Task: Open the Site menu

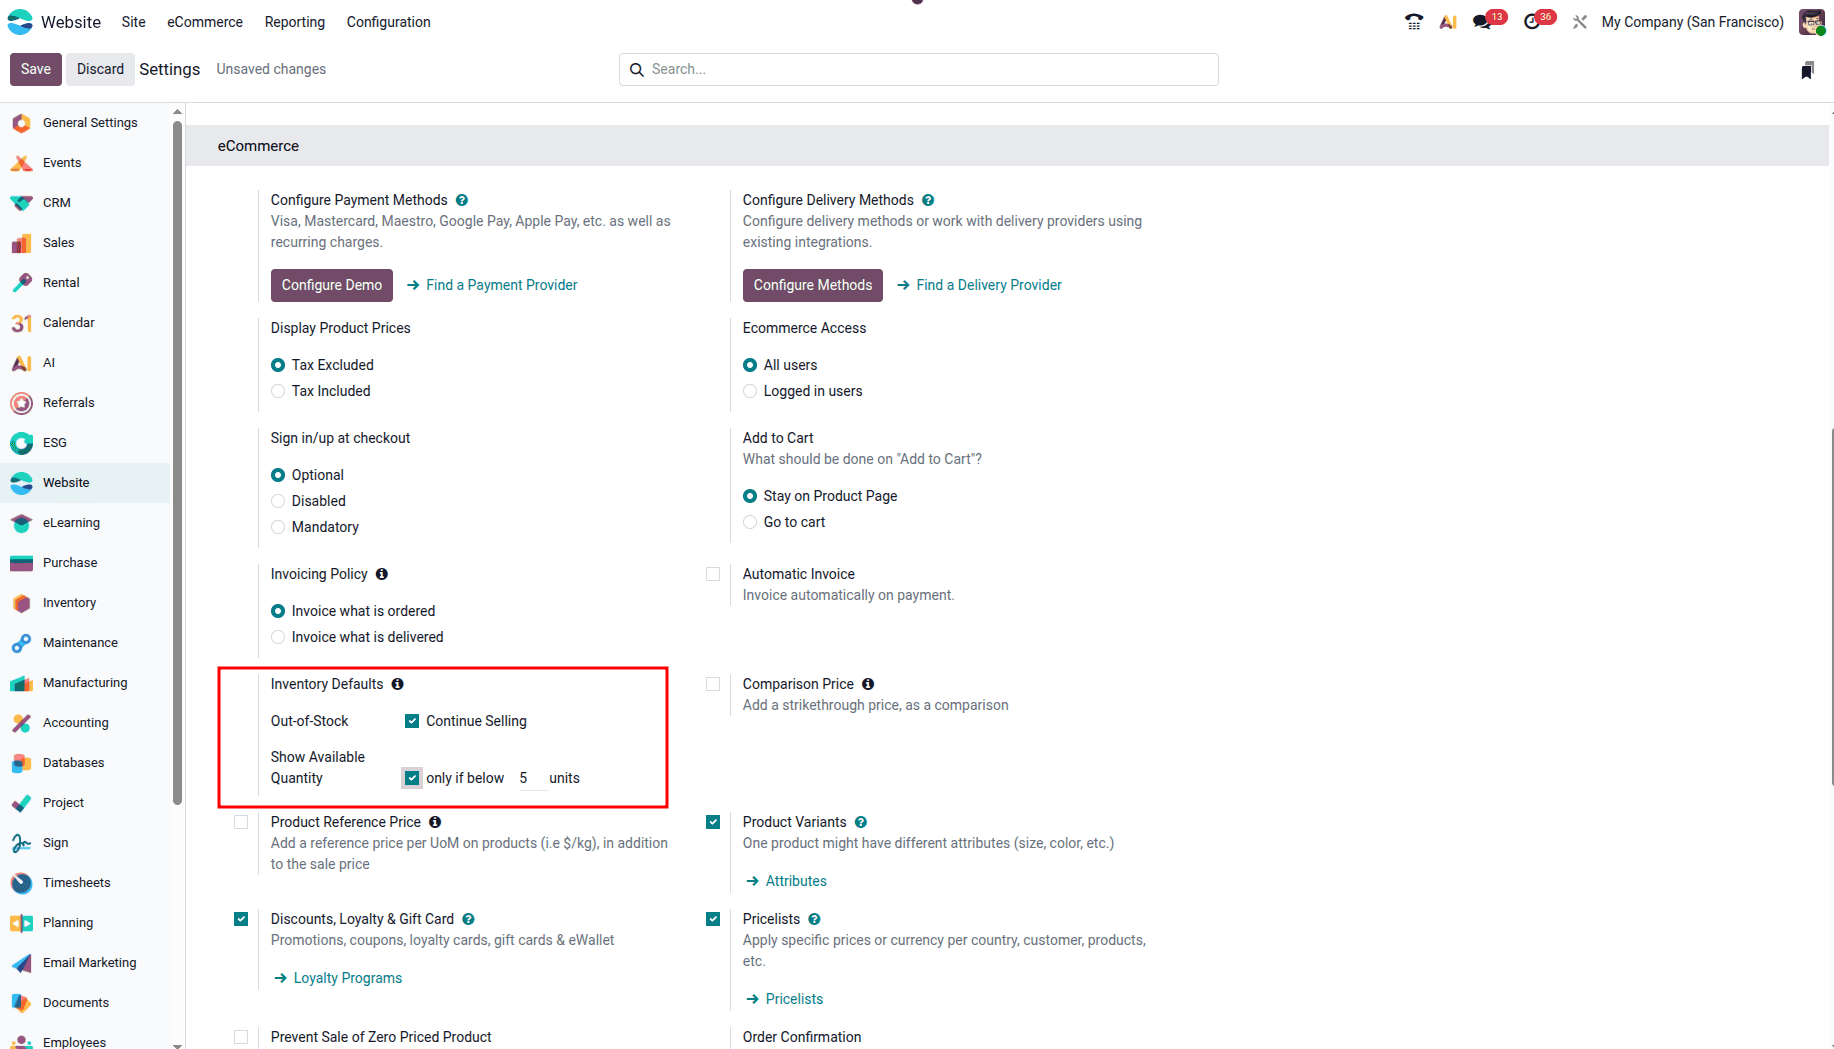Action: point(133,22)
